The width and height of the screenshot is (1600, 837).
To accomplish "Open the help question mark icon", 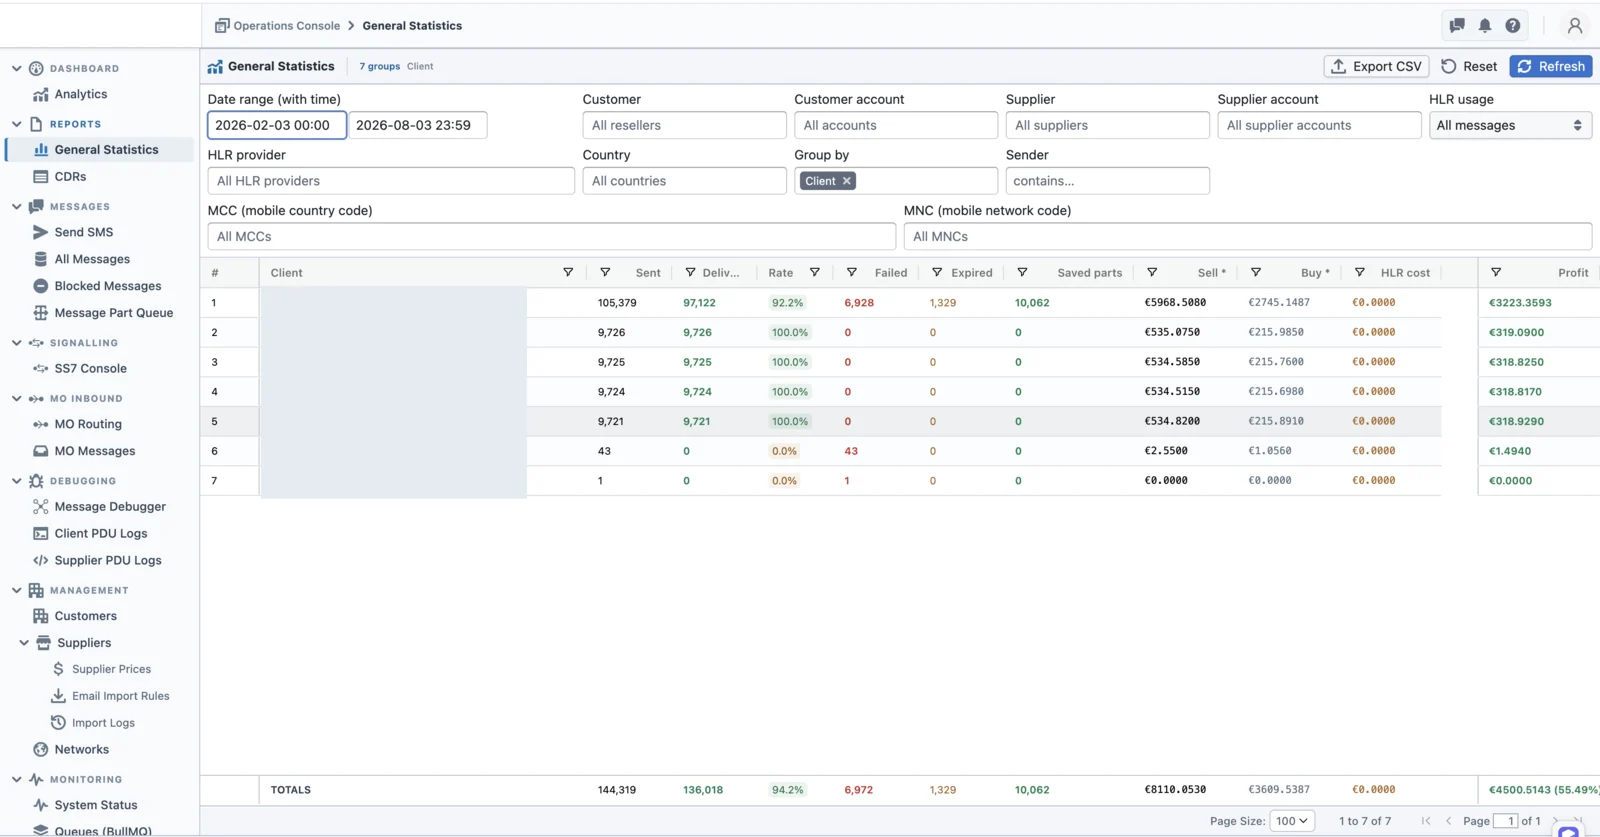I will pyautogui.click(x=1513, y=26).
